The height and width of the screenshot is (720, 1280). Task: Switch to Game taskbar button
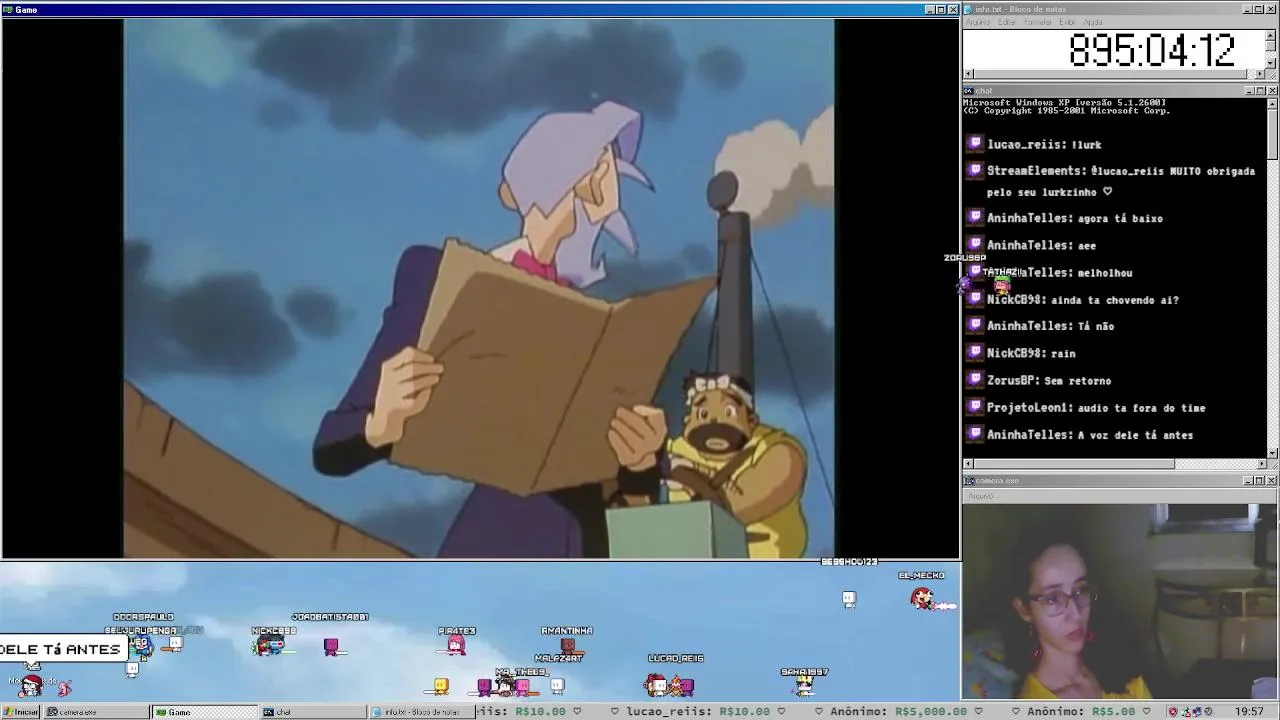coord(203,712)
